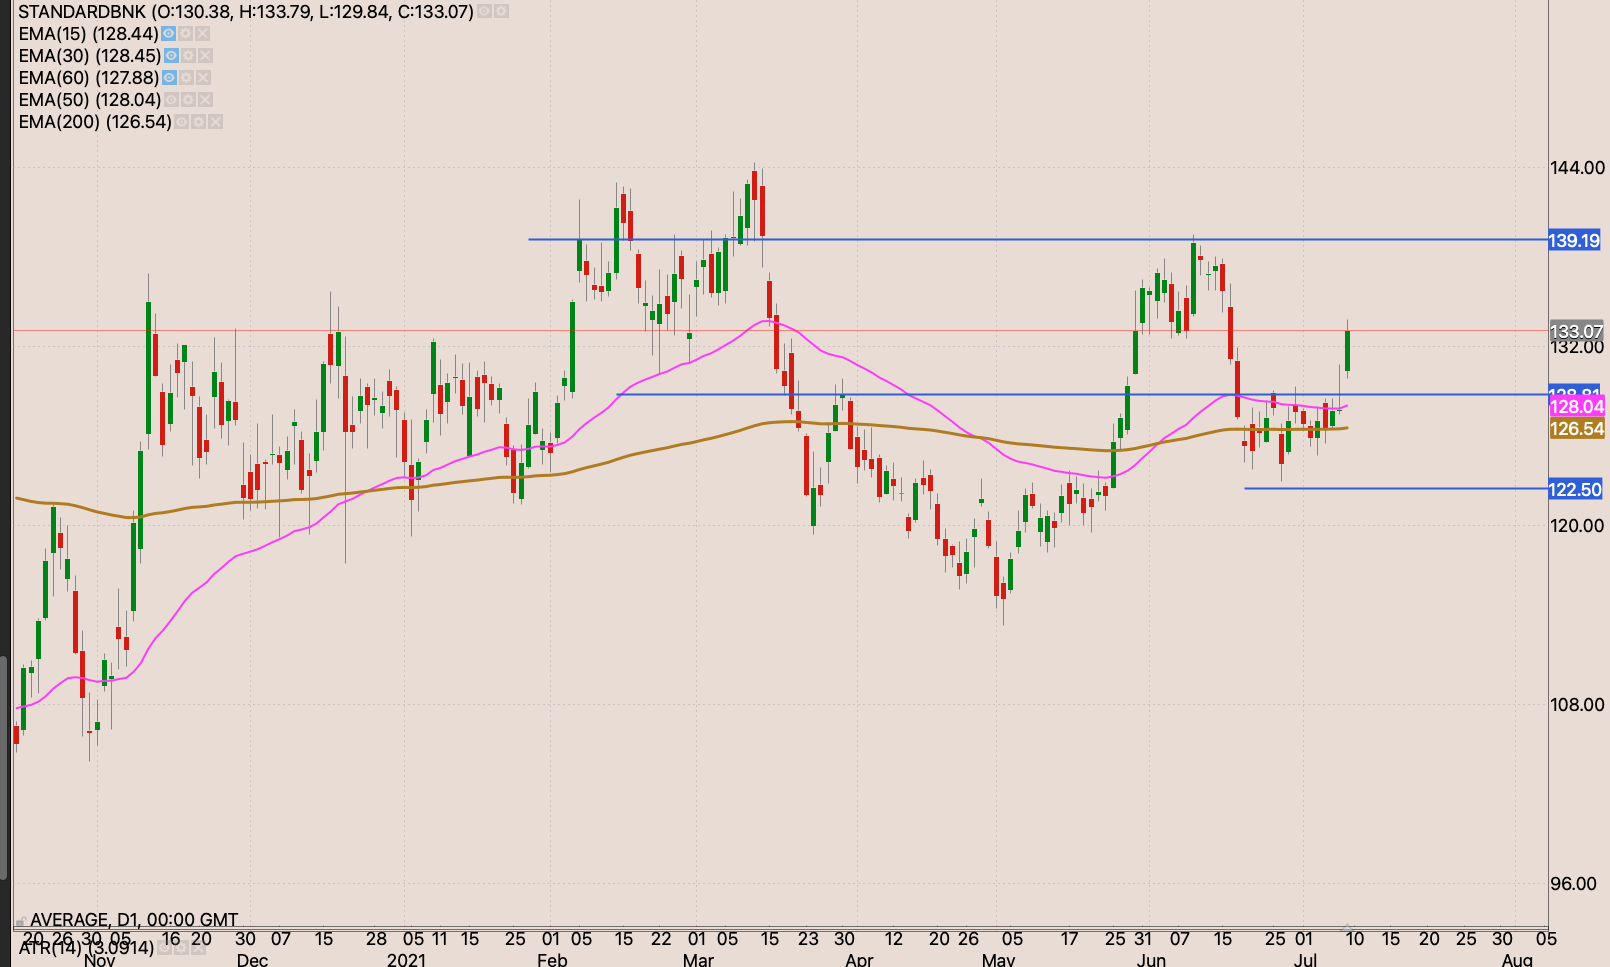1610x967 pixels.
Task: Click the STANDARDBNK OHLC title text
Action: click(245, 12)
